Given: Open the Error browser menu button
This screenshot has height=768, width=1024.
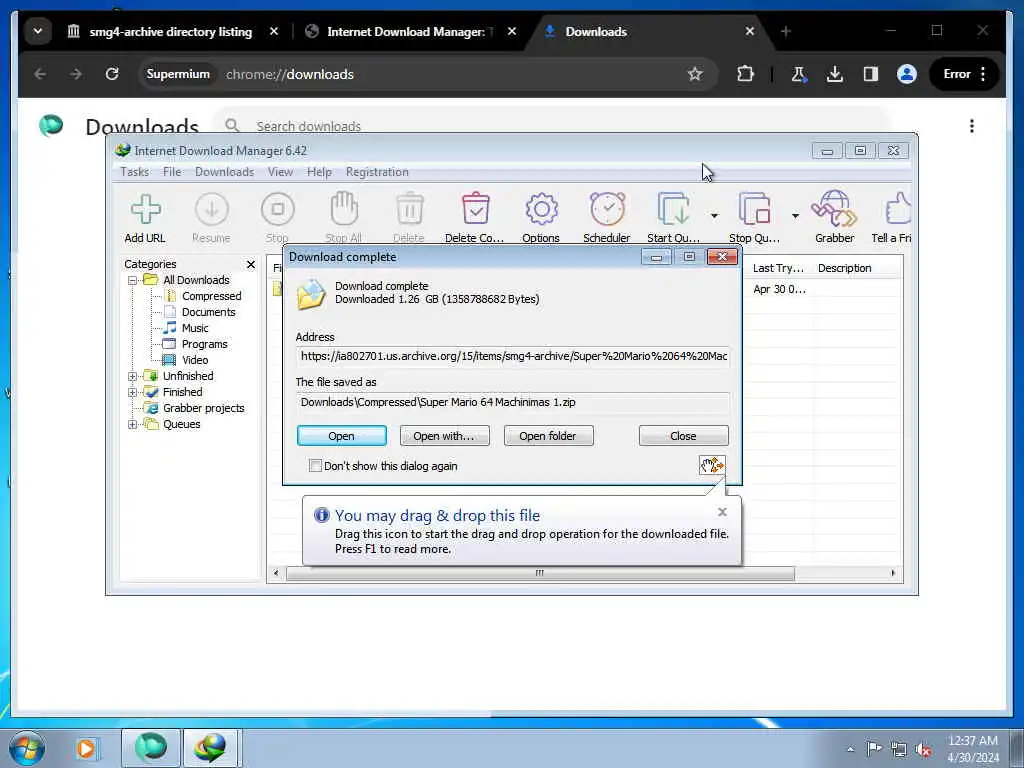Looking at the screenshot, I should click(964, 74).
